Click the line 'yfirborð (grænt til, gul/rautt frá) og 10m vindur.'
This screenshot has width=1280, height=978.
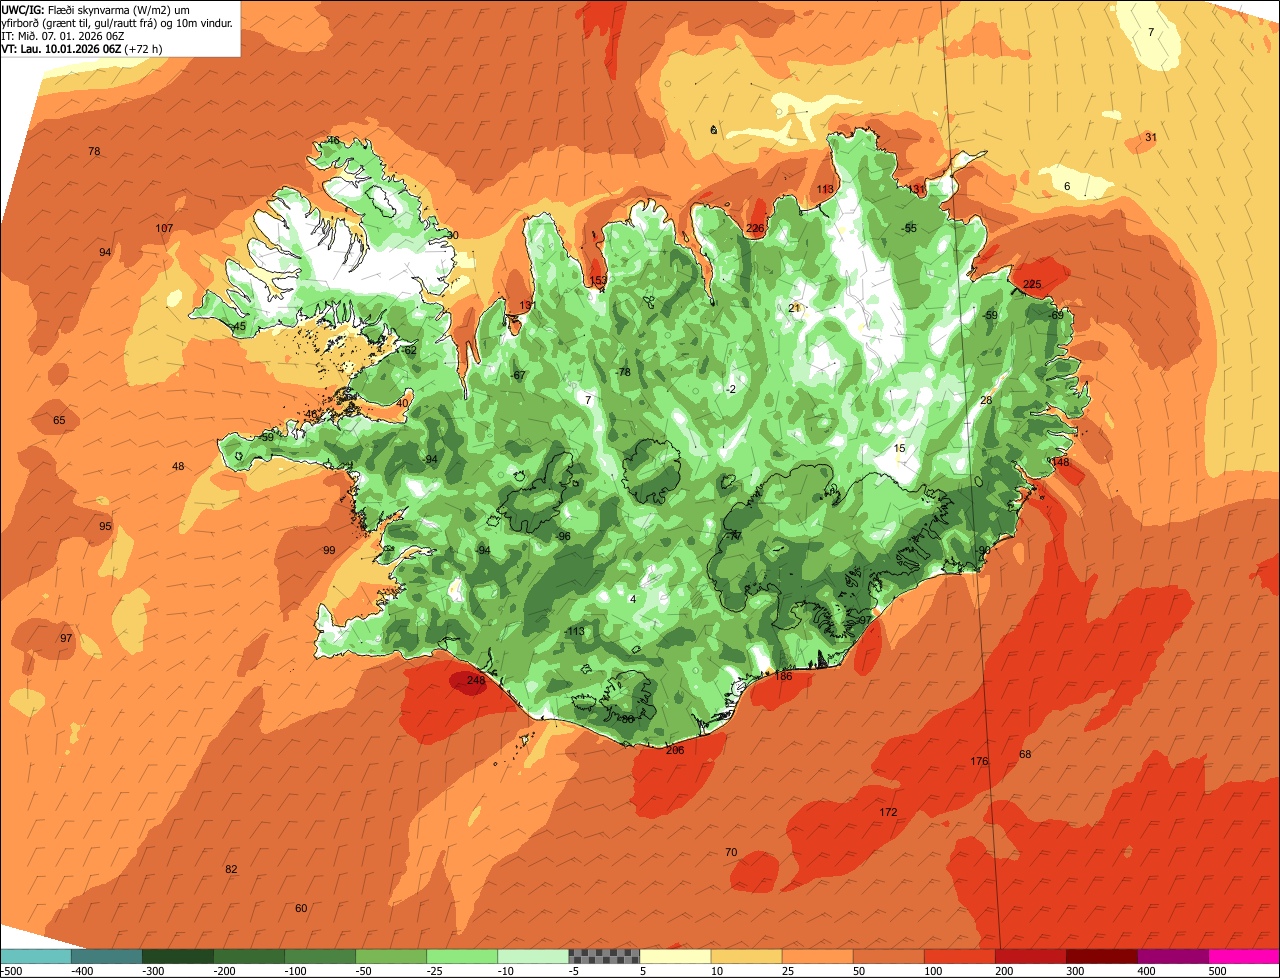pyautogui.click(x=118, y=22)
